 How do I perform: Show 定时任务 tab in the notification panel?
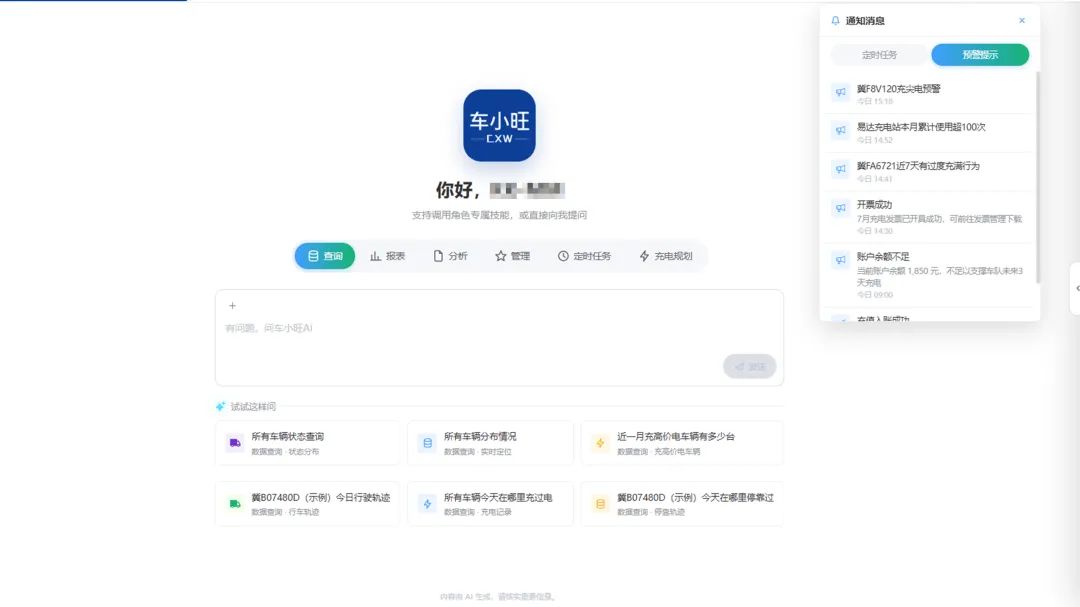click(880, 54)
